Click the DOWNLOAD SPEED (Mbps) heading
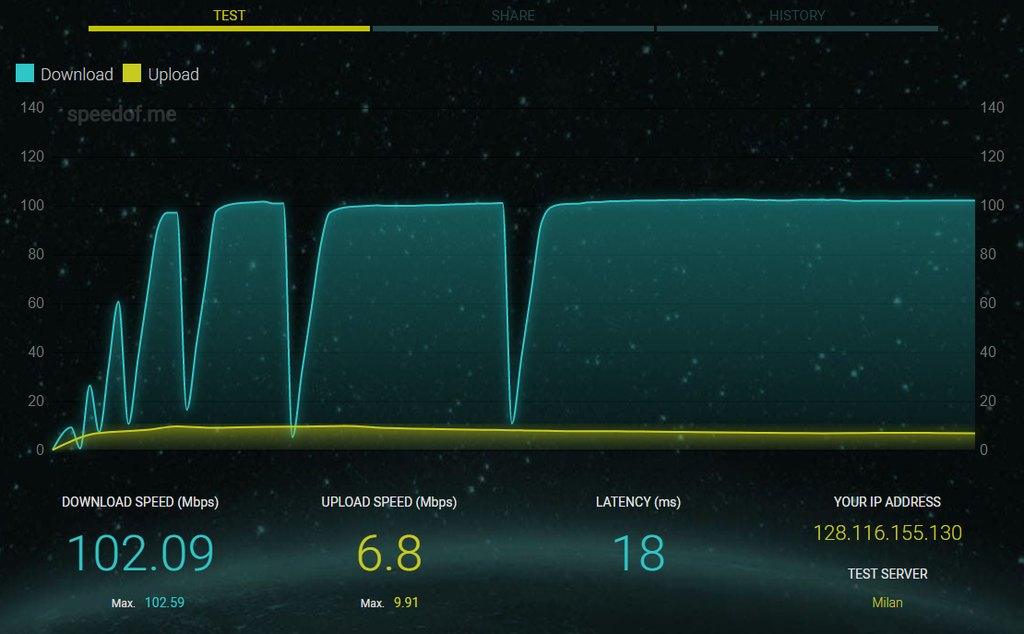This screenshot has height=634, width=1024. tap(140, 502)
